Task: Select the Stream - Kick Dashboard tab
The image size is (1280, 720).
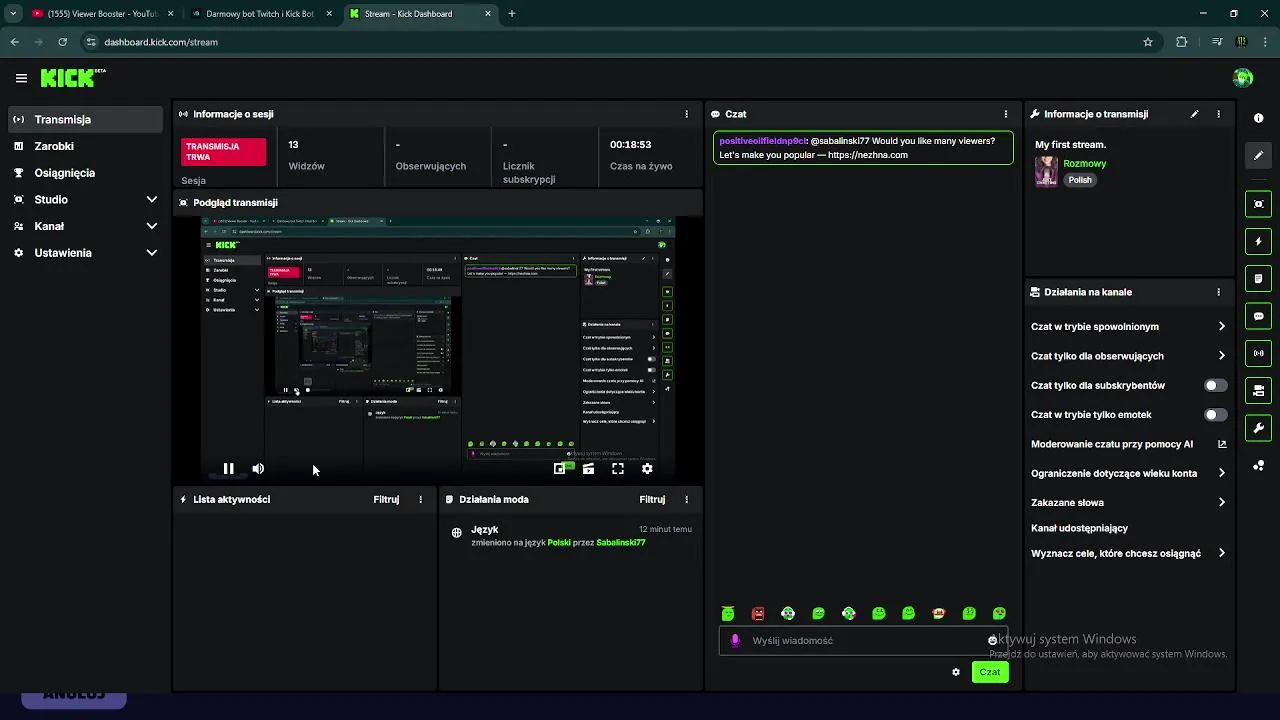Action: click(420, 14)
